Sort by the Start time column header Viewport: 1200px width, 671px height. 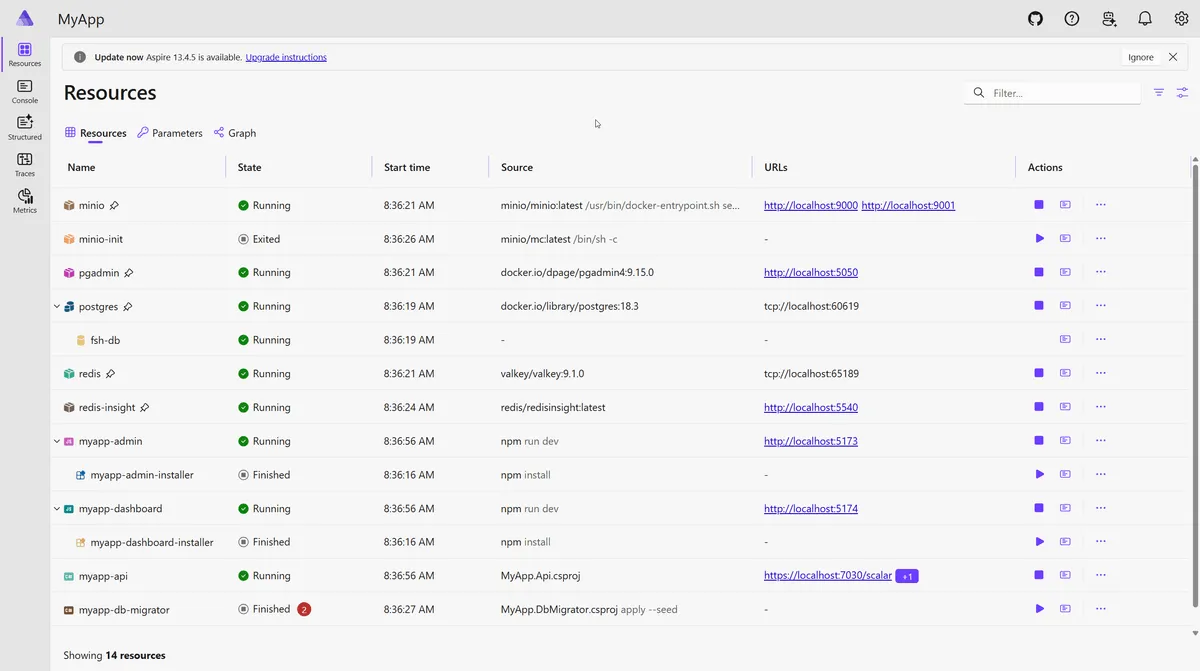tap(407, 167)
